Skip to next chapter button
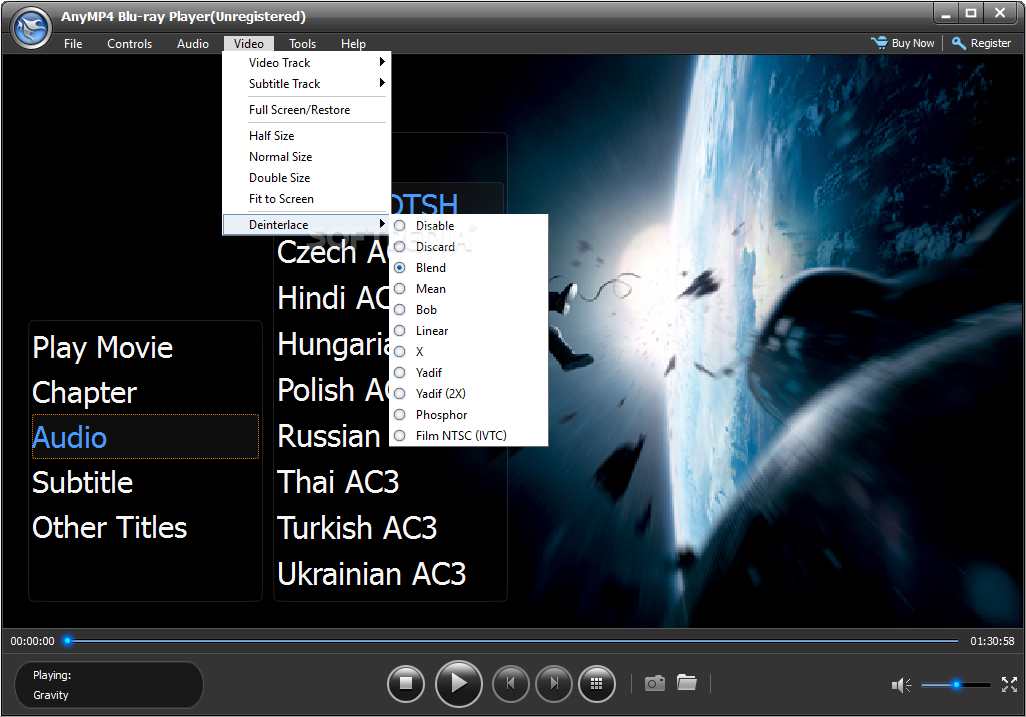 click(554, 684)
